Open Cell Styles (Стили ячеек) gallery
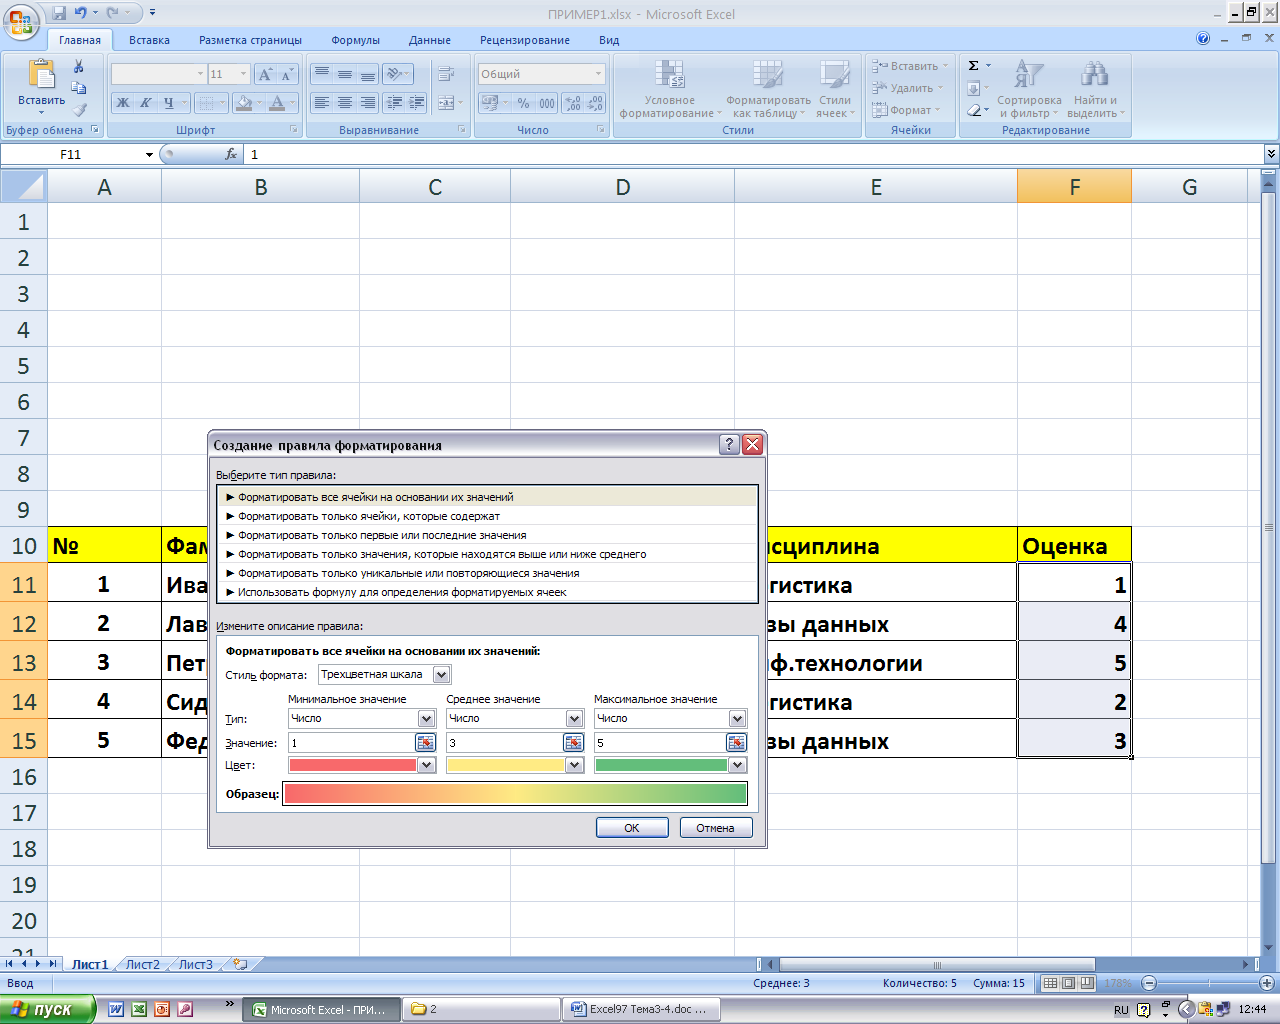Image resolution: width=1280 pixels, height=1024 pixels. 834,89
